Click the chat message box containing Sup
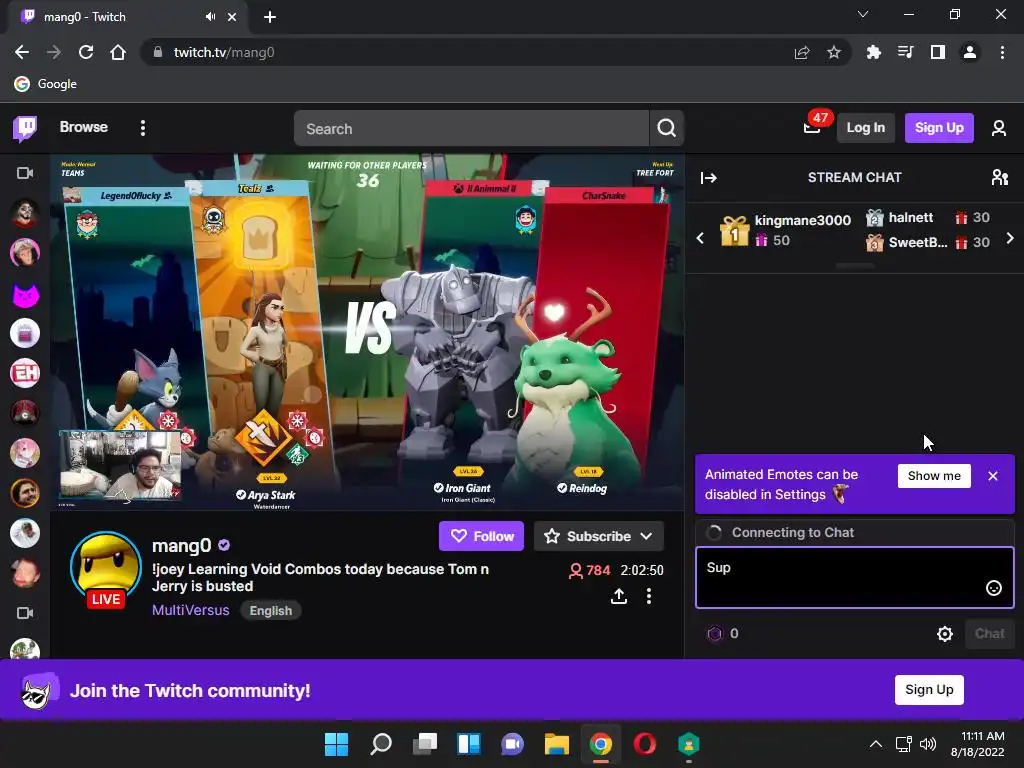The width and height of the screenshot is (1024, 768). pyautogui.click(x=854, y=577)
